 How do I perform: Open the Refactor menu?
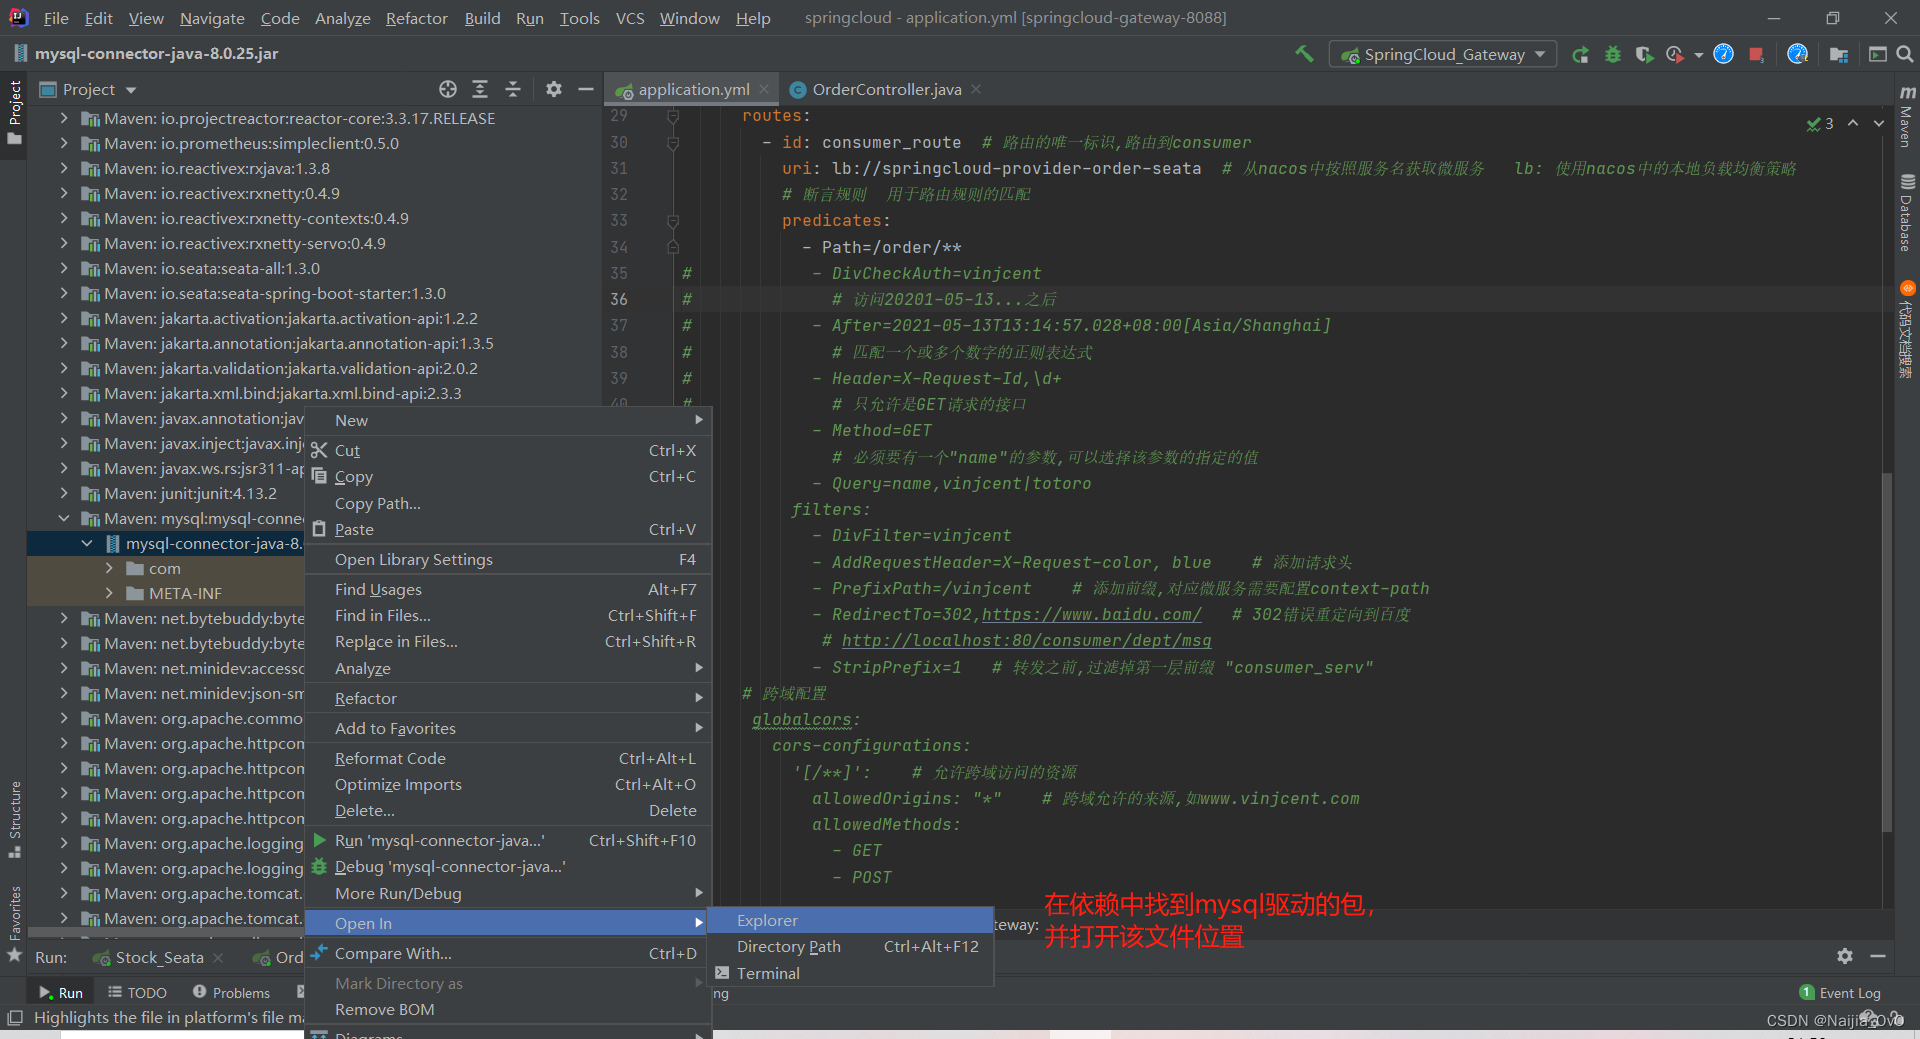click(x=416, y=18)
